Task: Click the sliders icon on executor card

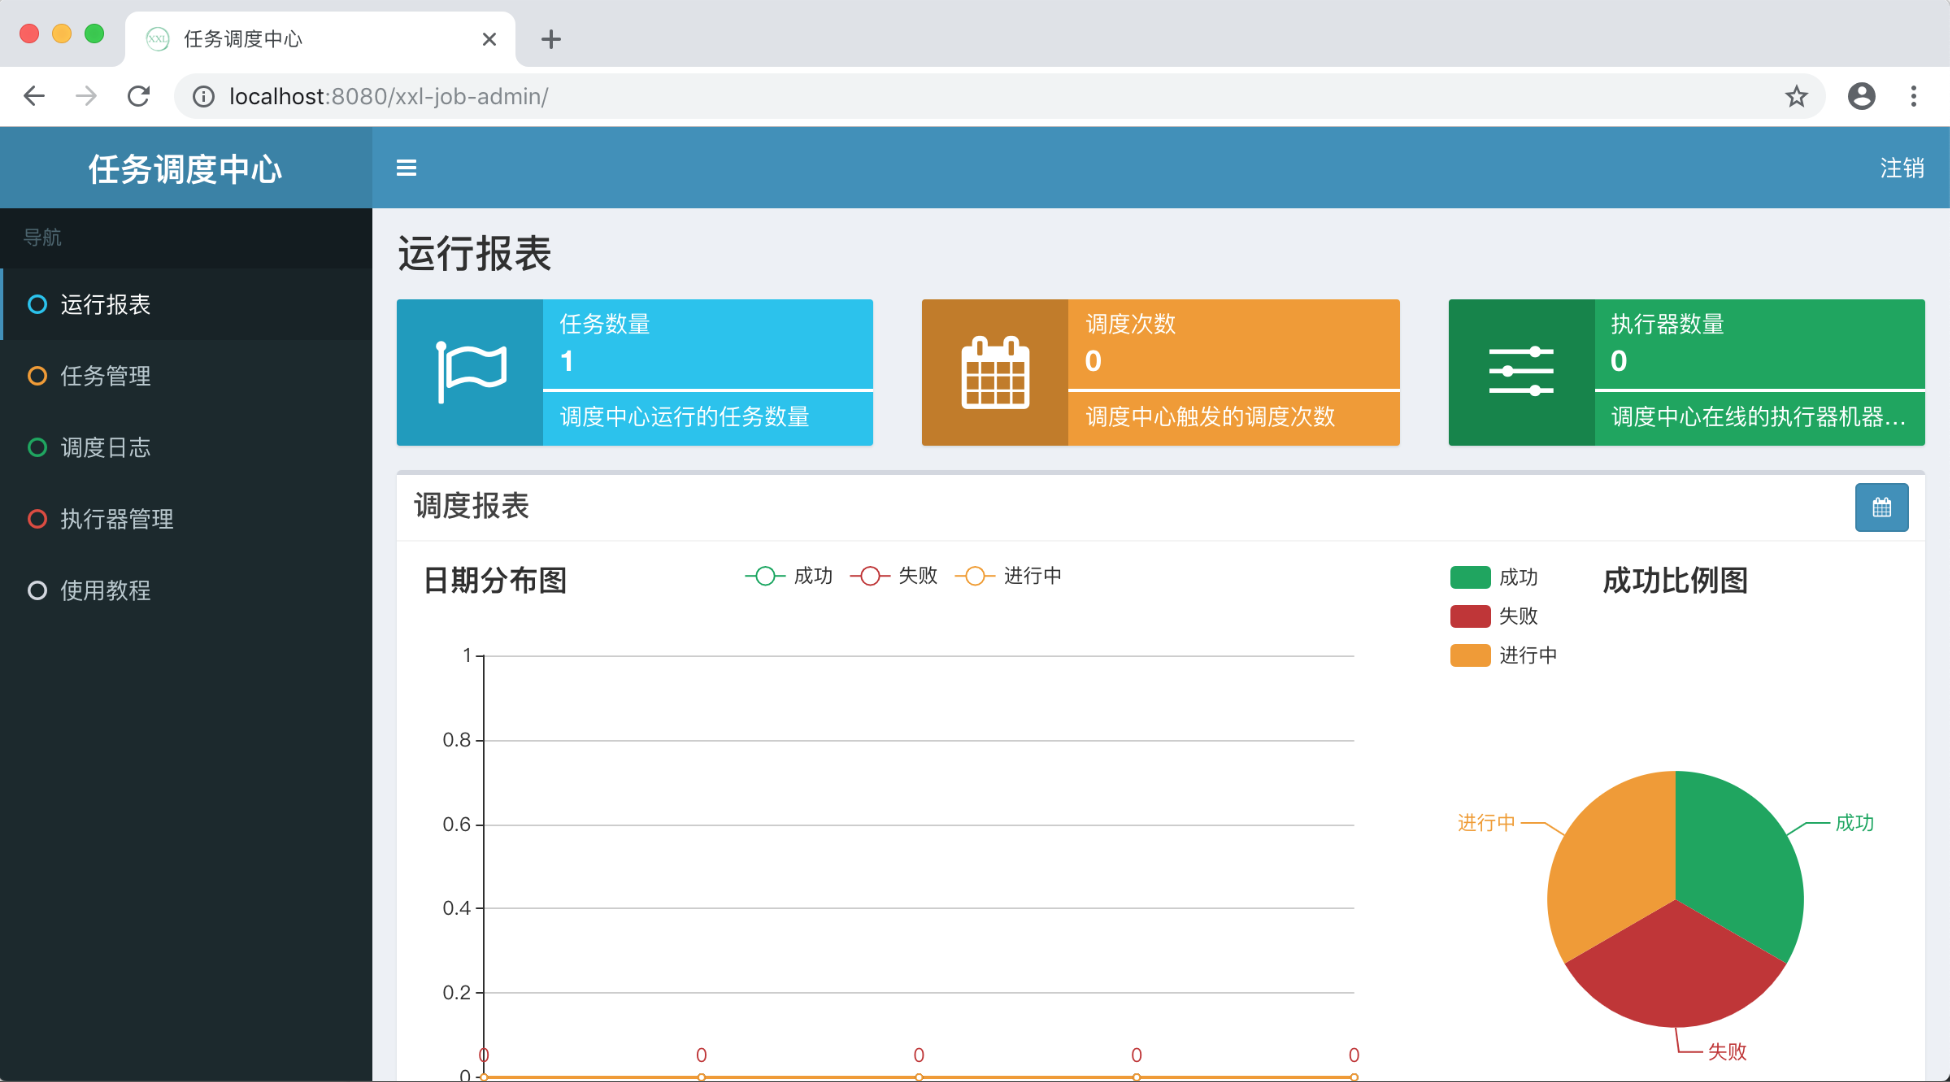Action: point(1521,372)
